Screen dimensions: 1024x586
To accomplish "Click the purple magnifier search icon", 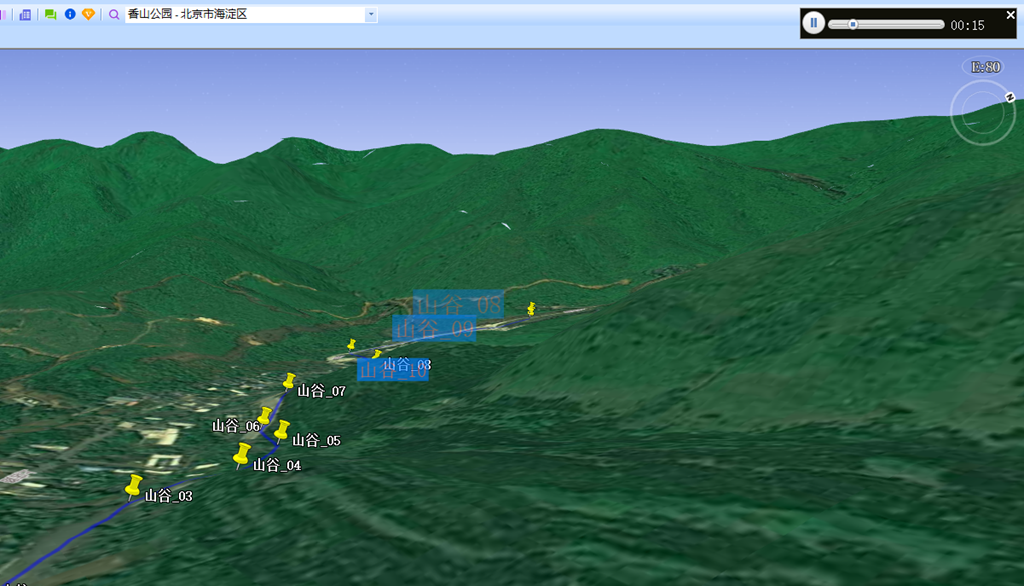I will click(114, 14).
